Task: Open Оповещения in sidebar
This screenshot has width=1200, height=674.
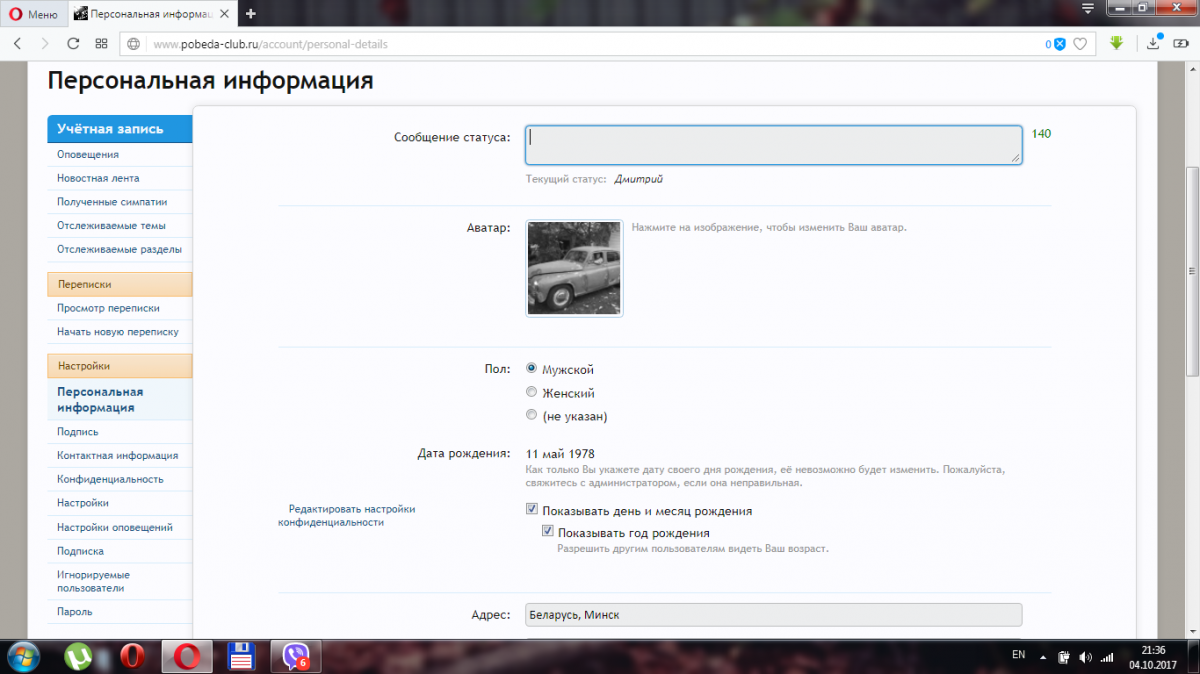Action: (x=88, y=154)
